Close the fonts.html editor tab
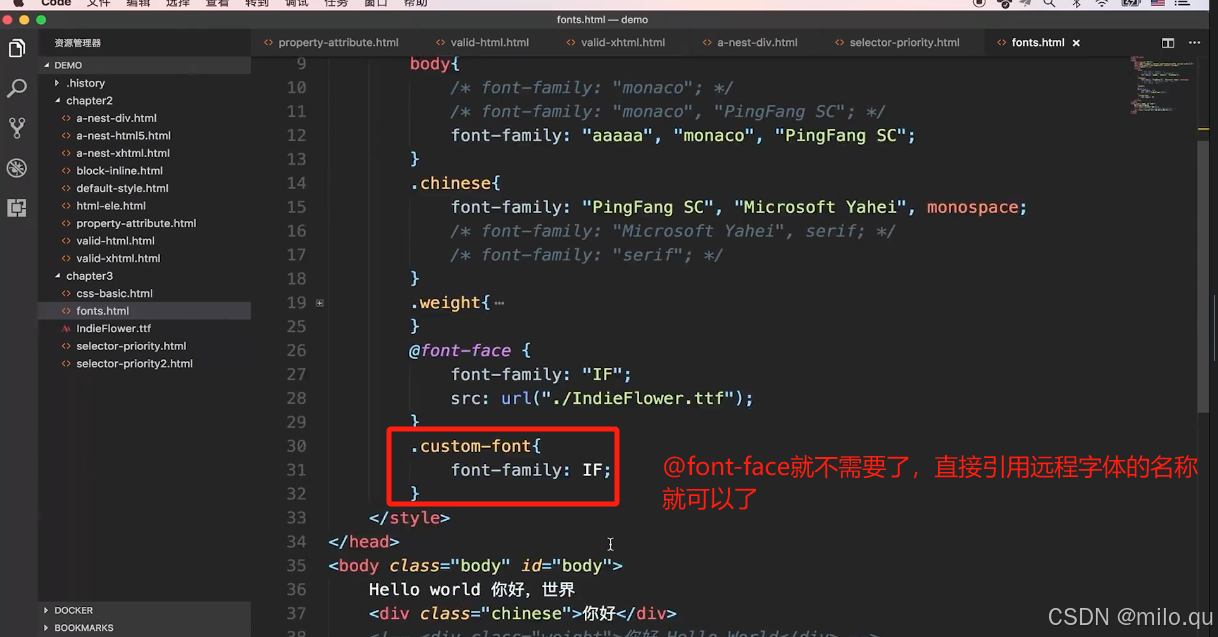Viewport: 1218px width, 637px height. pos(1076,43)
